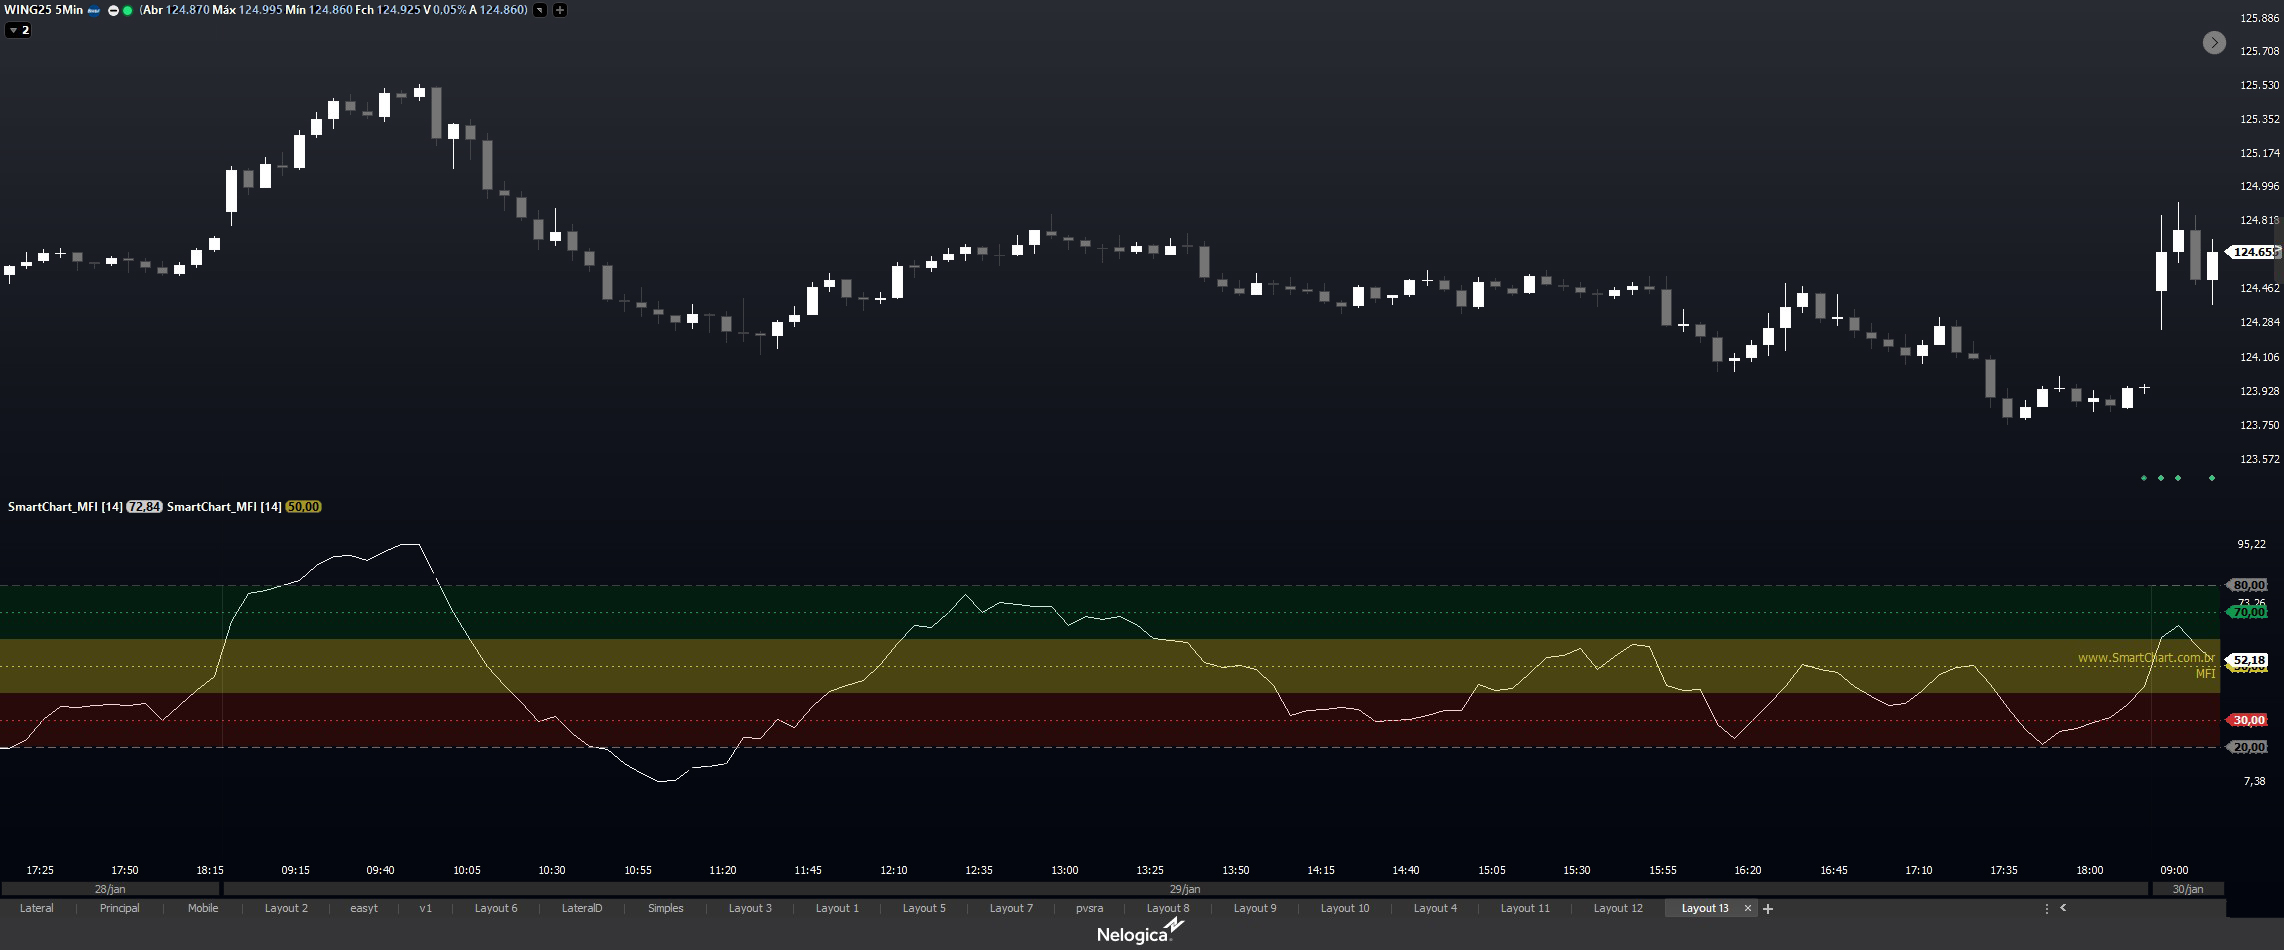The width and height of the screenshot is (2284, 950).
Task: Click the yellow 50,00 MFI value swatch
Action: (303, 507)
